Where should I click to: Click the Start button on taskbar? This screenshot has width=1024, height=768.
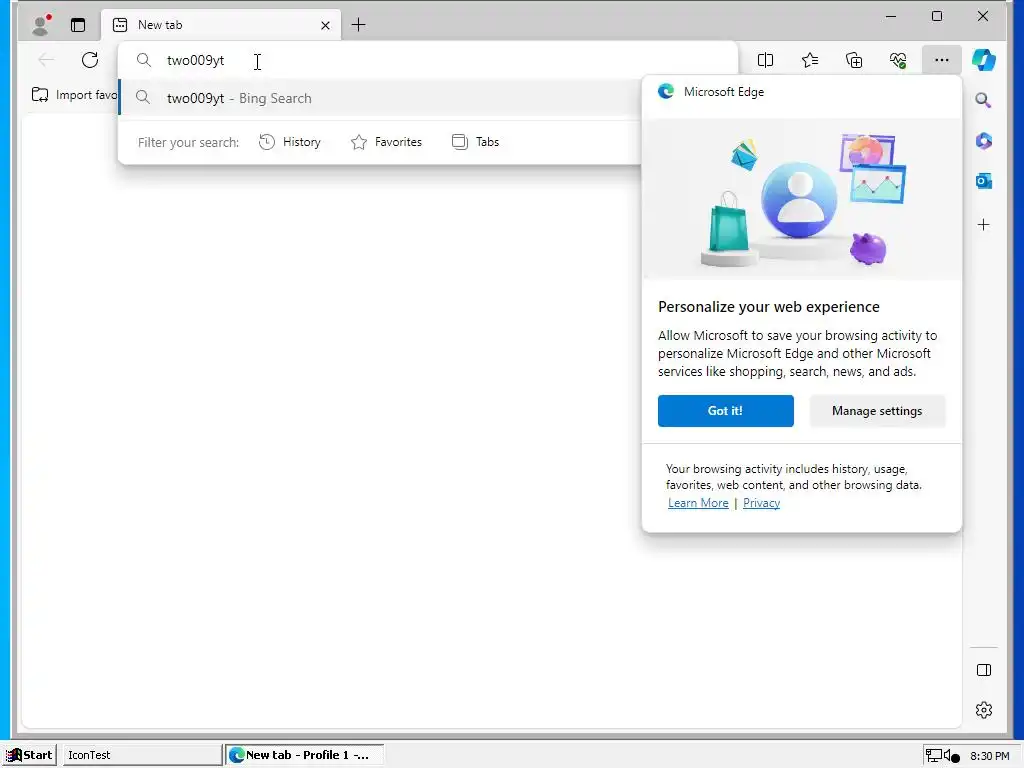(29, 755)
